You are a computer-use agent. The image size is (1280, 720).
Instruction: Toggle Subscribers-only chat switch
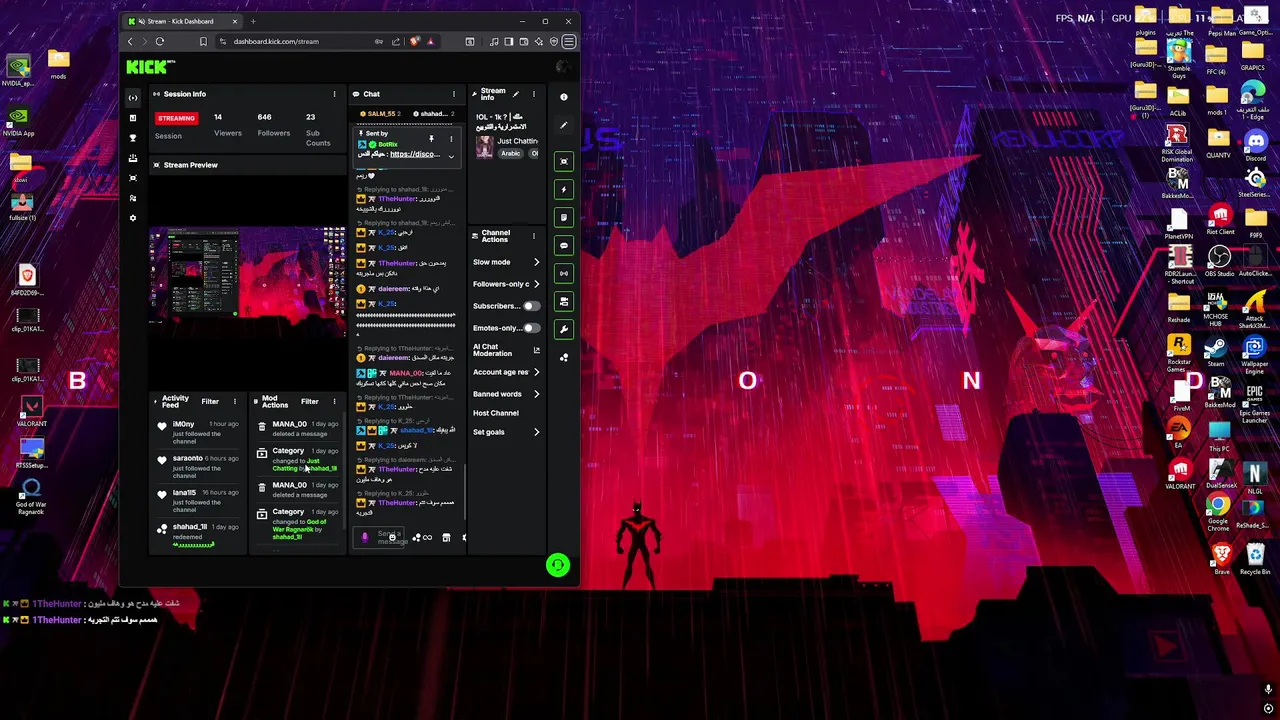pyautogui.click(x=530, y=306)
